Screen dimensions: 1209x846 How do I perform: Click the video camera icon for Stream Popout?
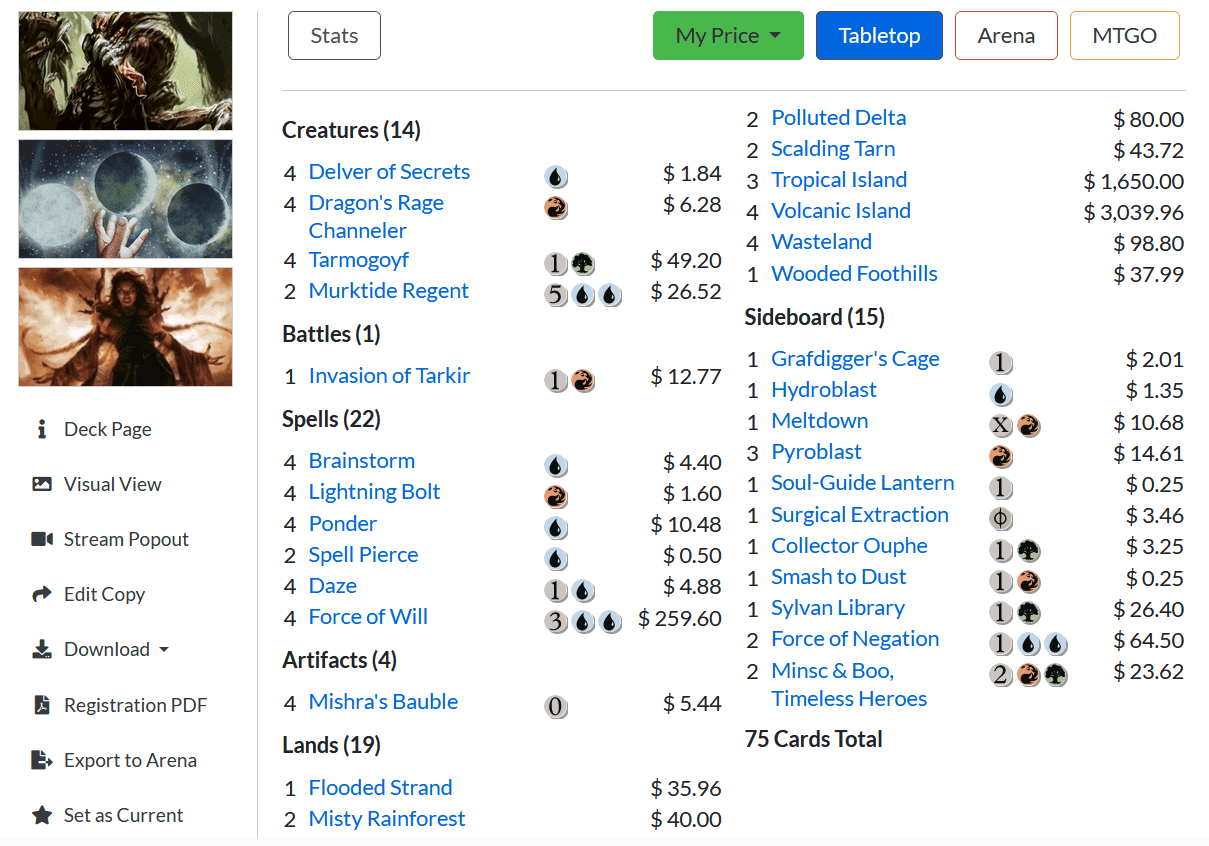[42, 539]
